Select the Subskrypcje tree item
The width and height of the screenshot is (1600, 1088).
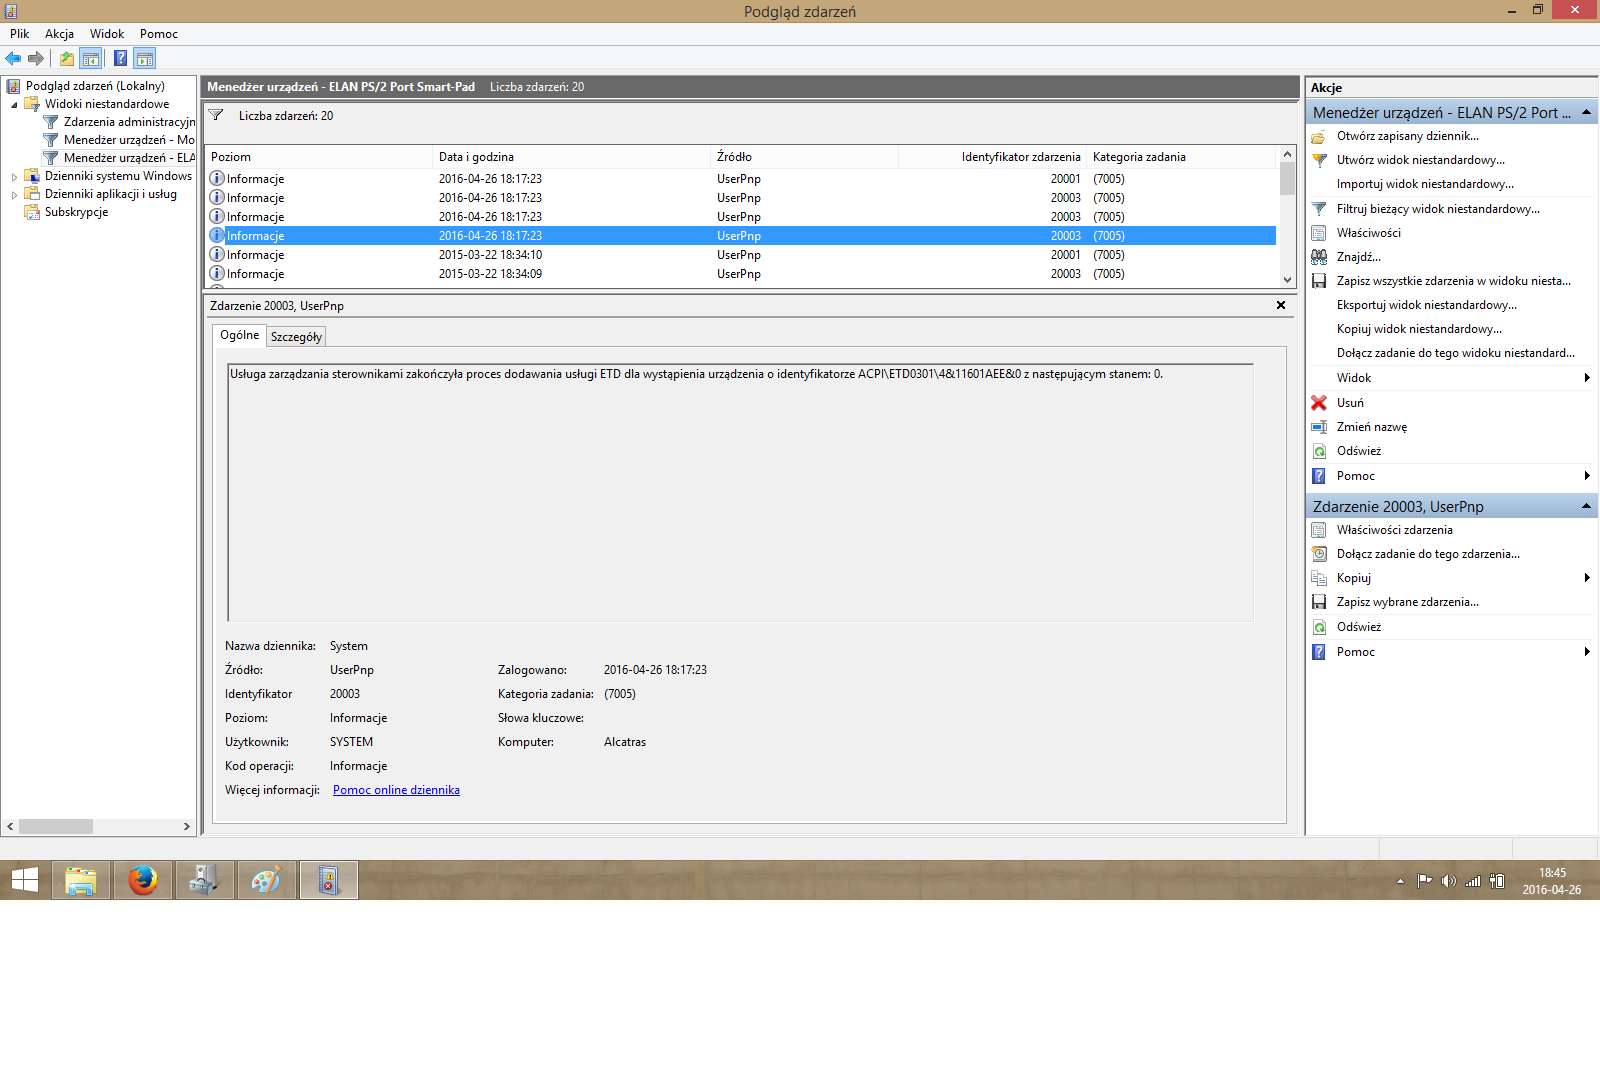click(76, 212)
